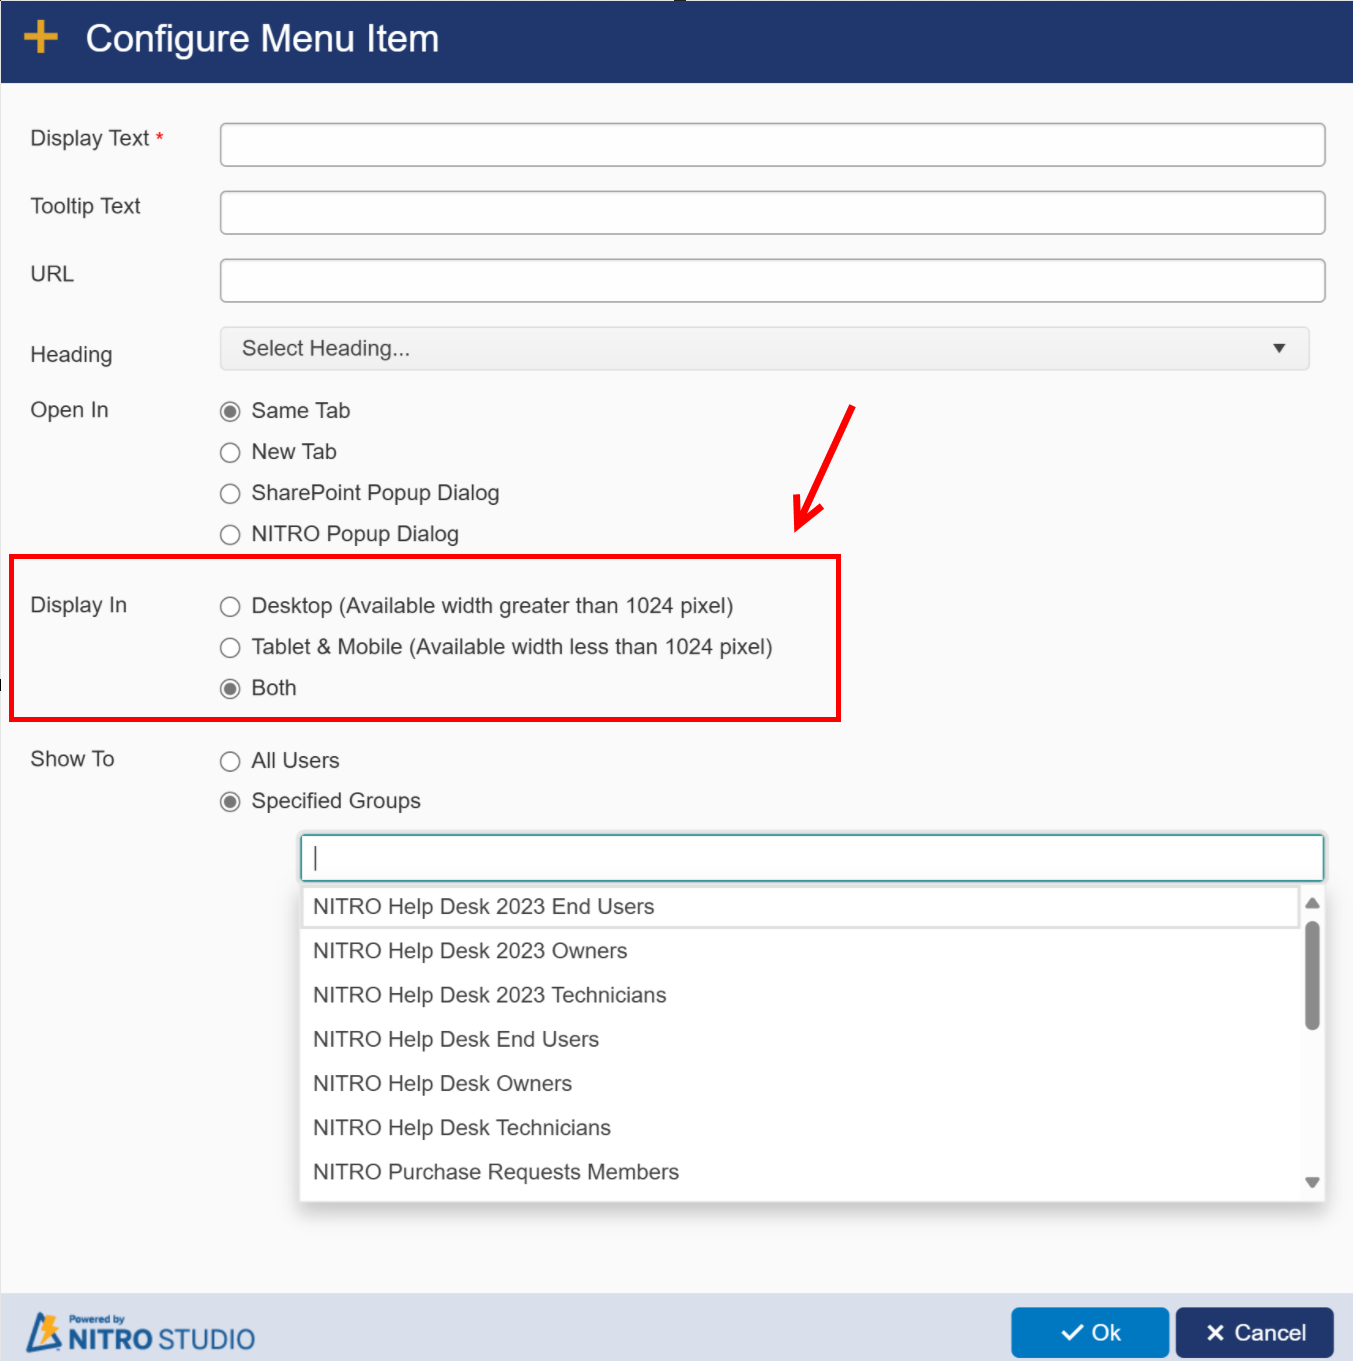Pick NITRO Help Desk Owners group
Image resolution: width=1353 pixels, height=1361 pixels.
800,1083
